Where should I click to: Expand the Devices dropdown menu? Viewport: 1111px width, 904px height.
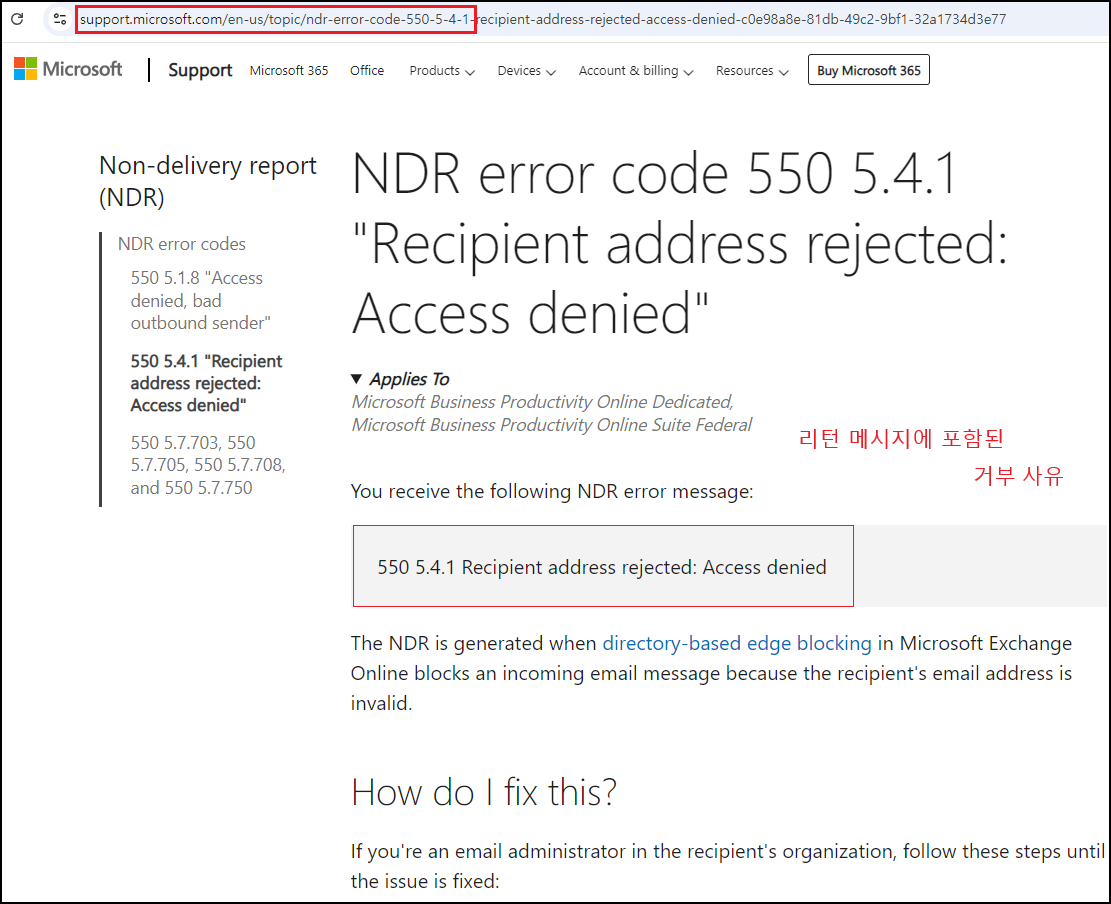tap(526, 71)
